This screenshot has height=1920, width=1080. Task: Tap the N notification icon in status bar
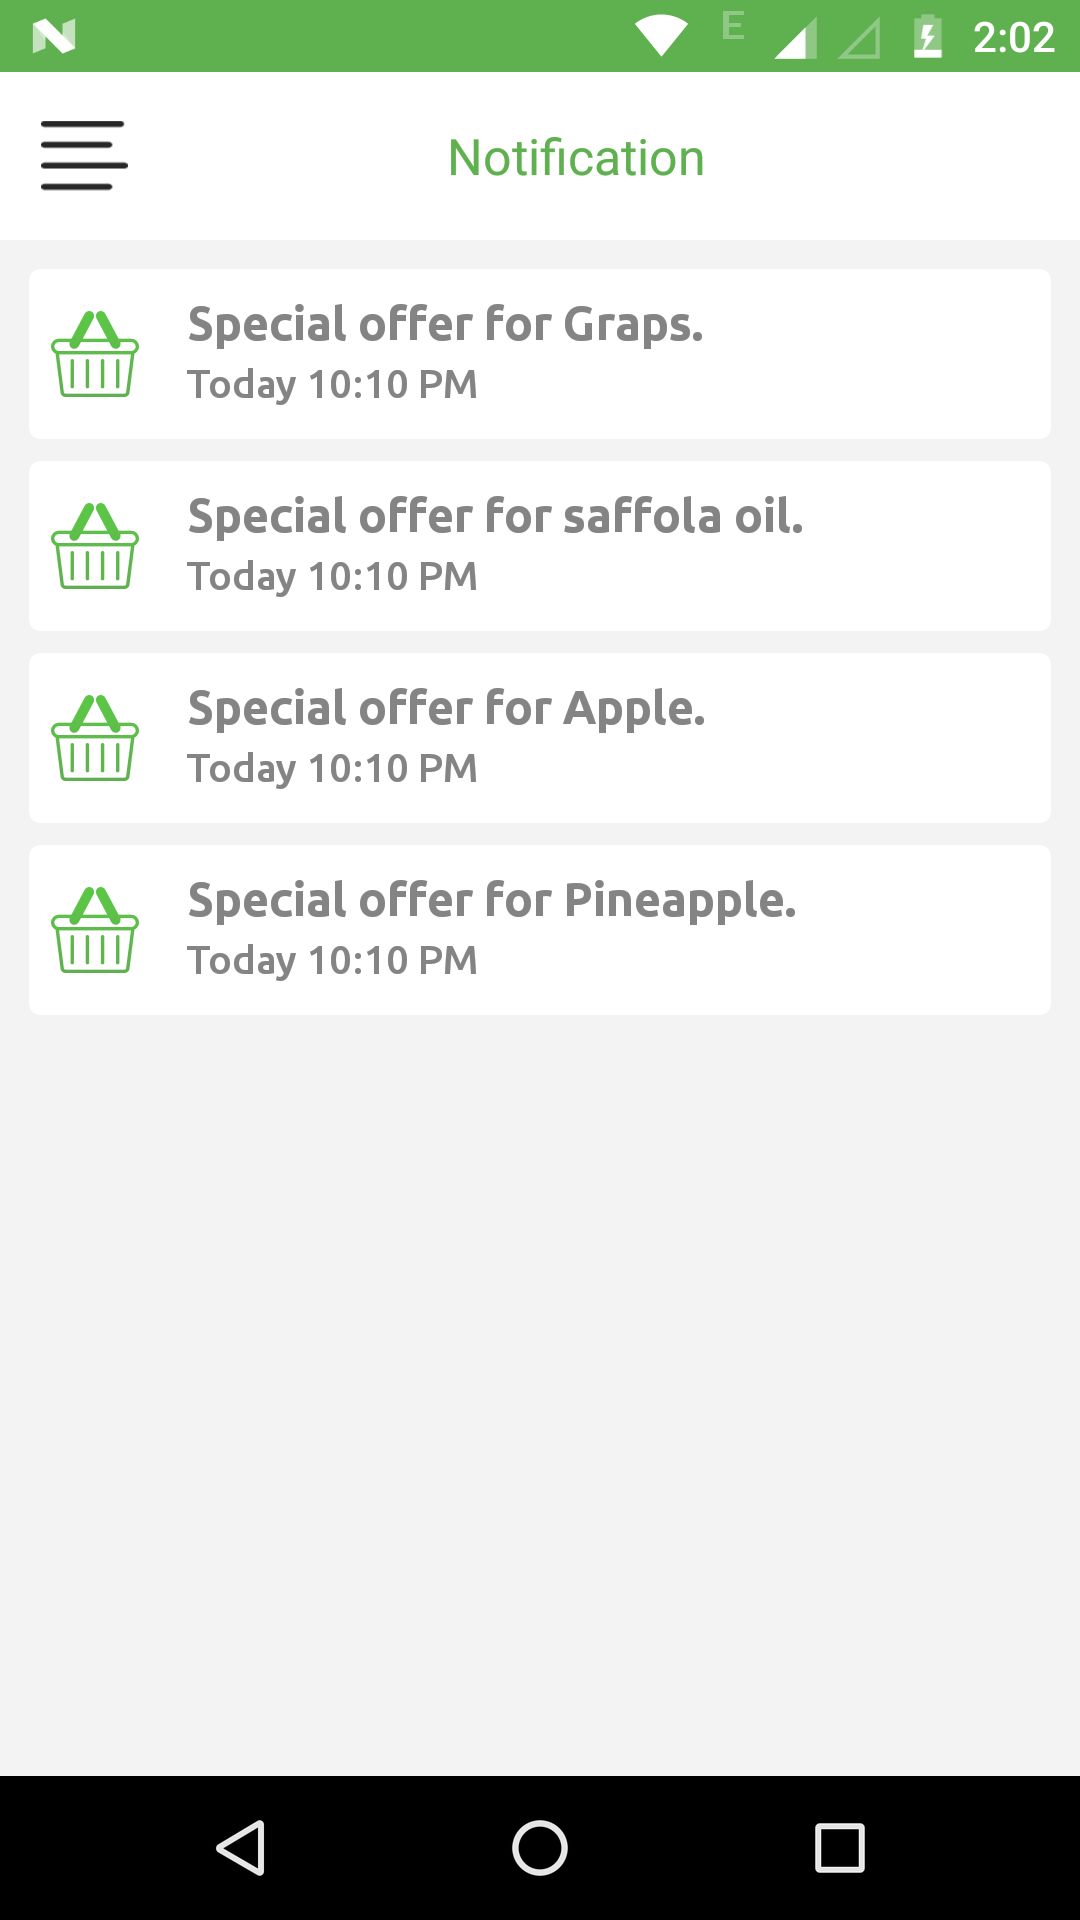click(x=54, y=37)
